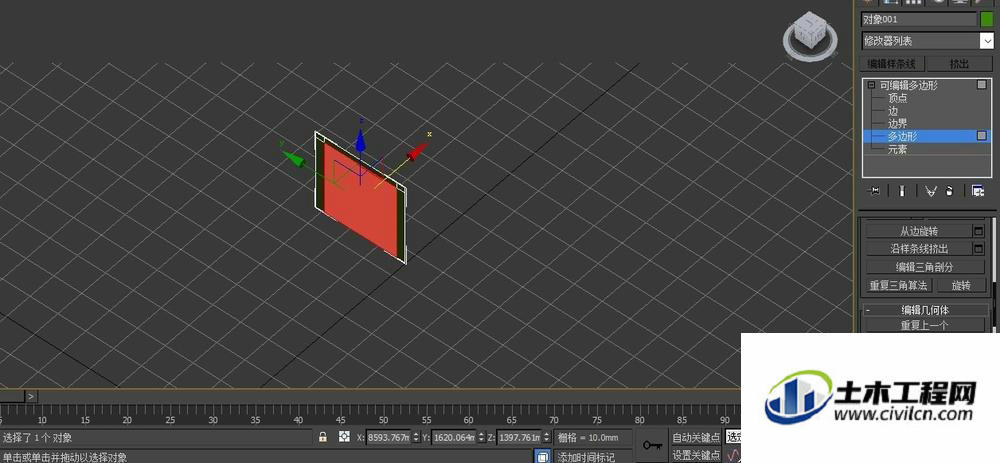Open settings box beside 沿样条线挤出

(979, 249)
